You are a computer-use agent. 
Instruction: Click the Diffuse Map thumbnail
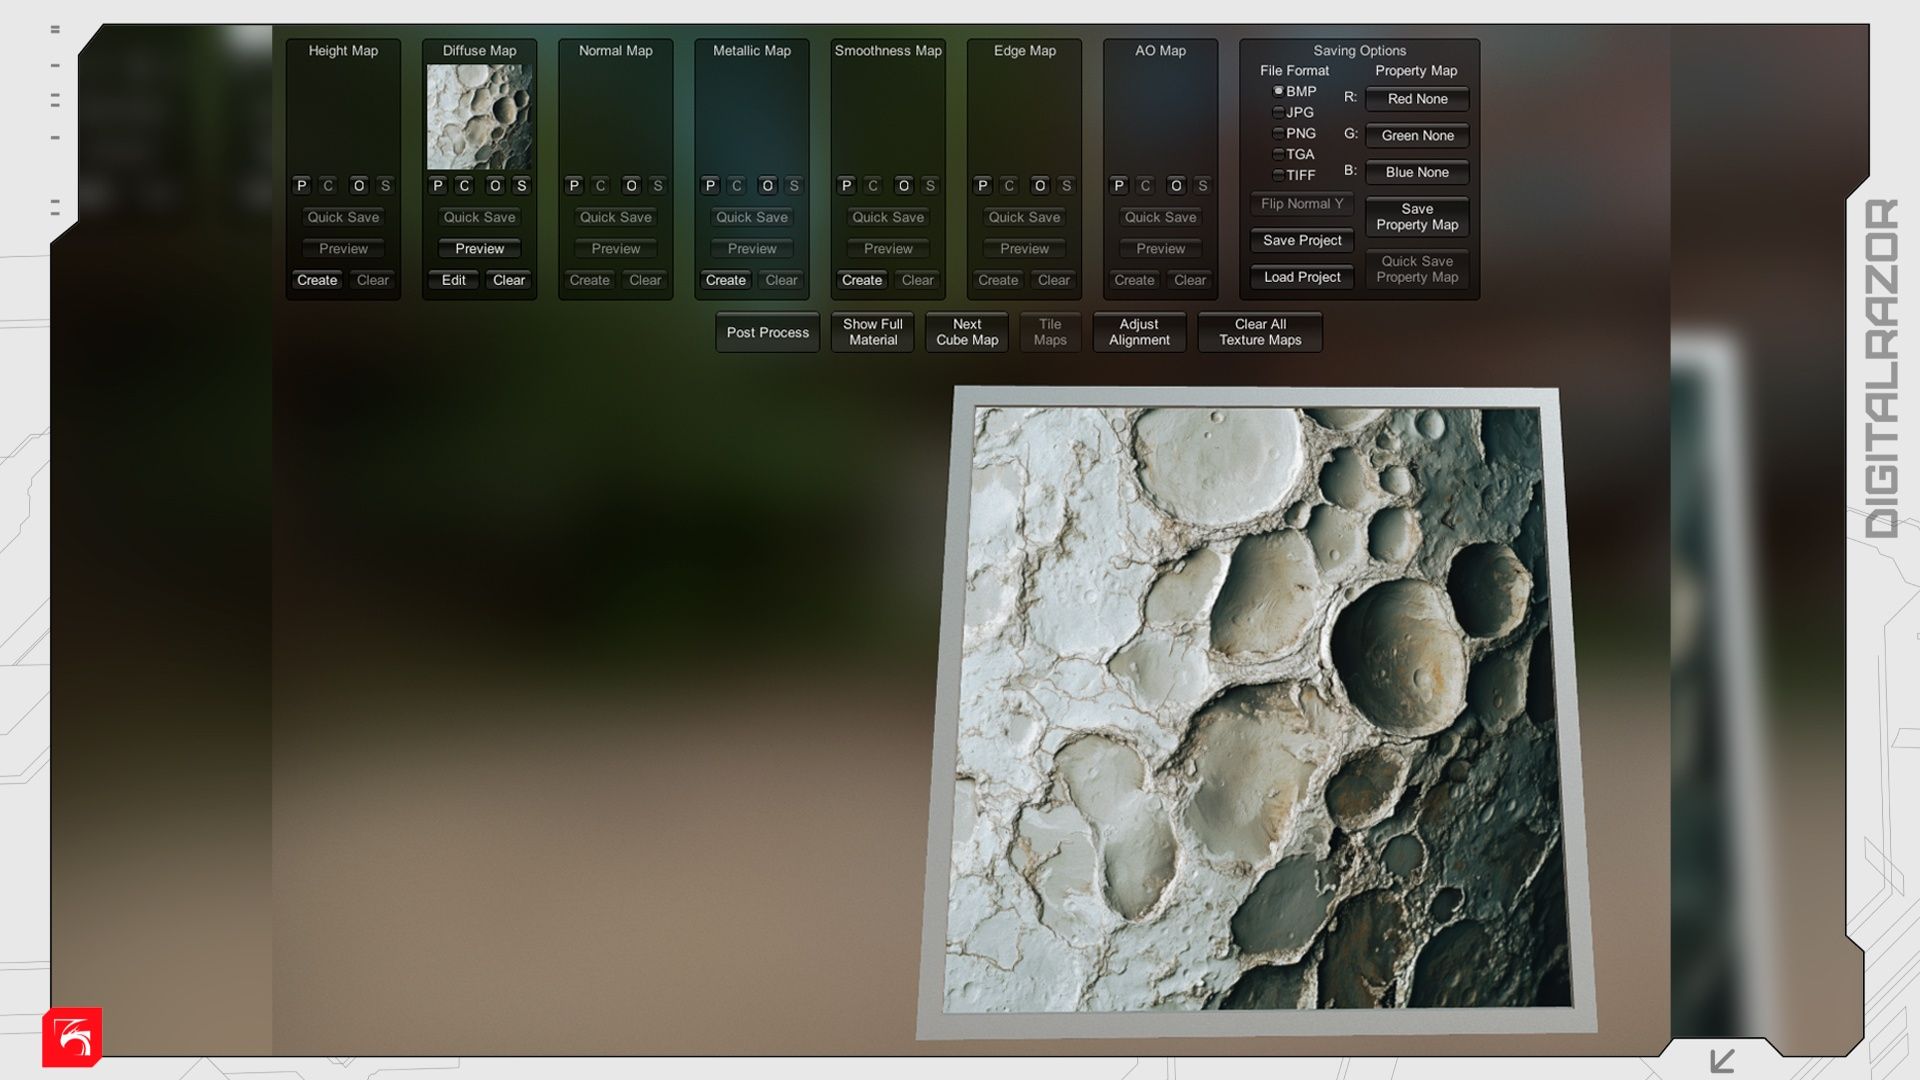pyautogui.click(x=479, y=117)
